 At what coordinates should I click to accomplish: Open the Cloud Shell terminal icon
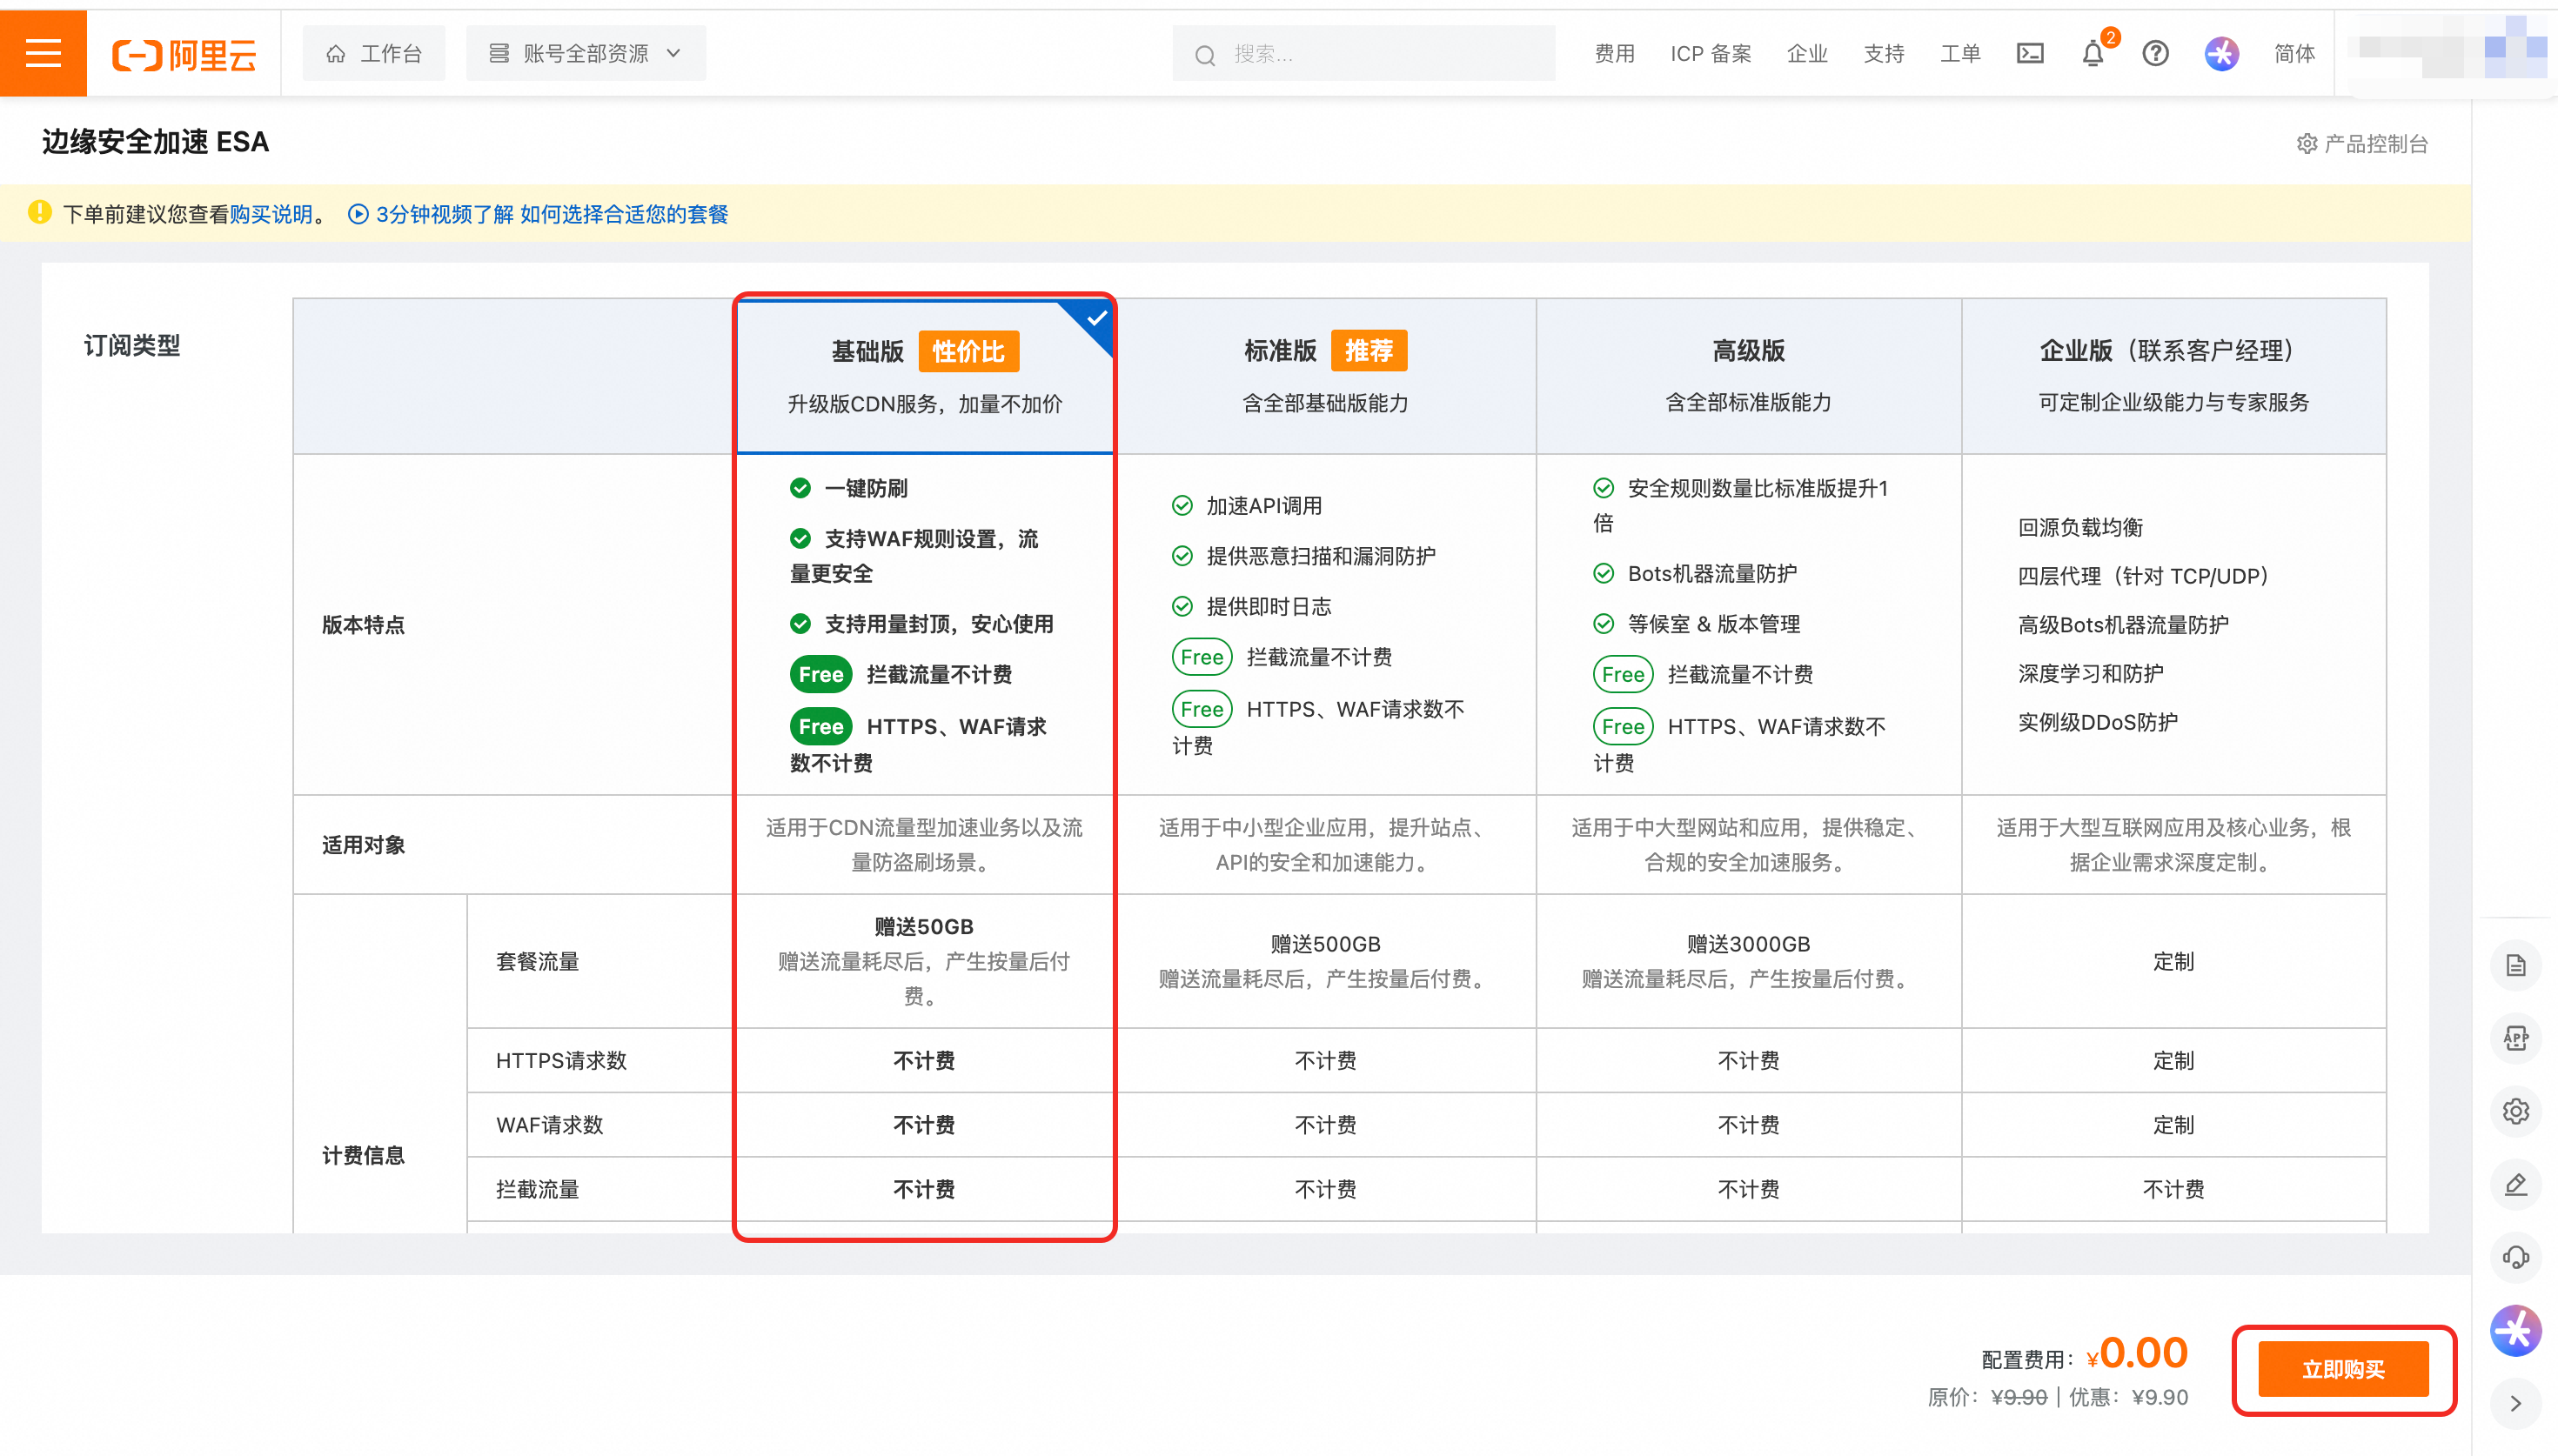click(2029, 54)
